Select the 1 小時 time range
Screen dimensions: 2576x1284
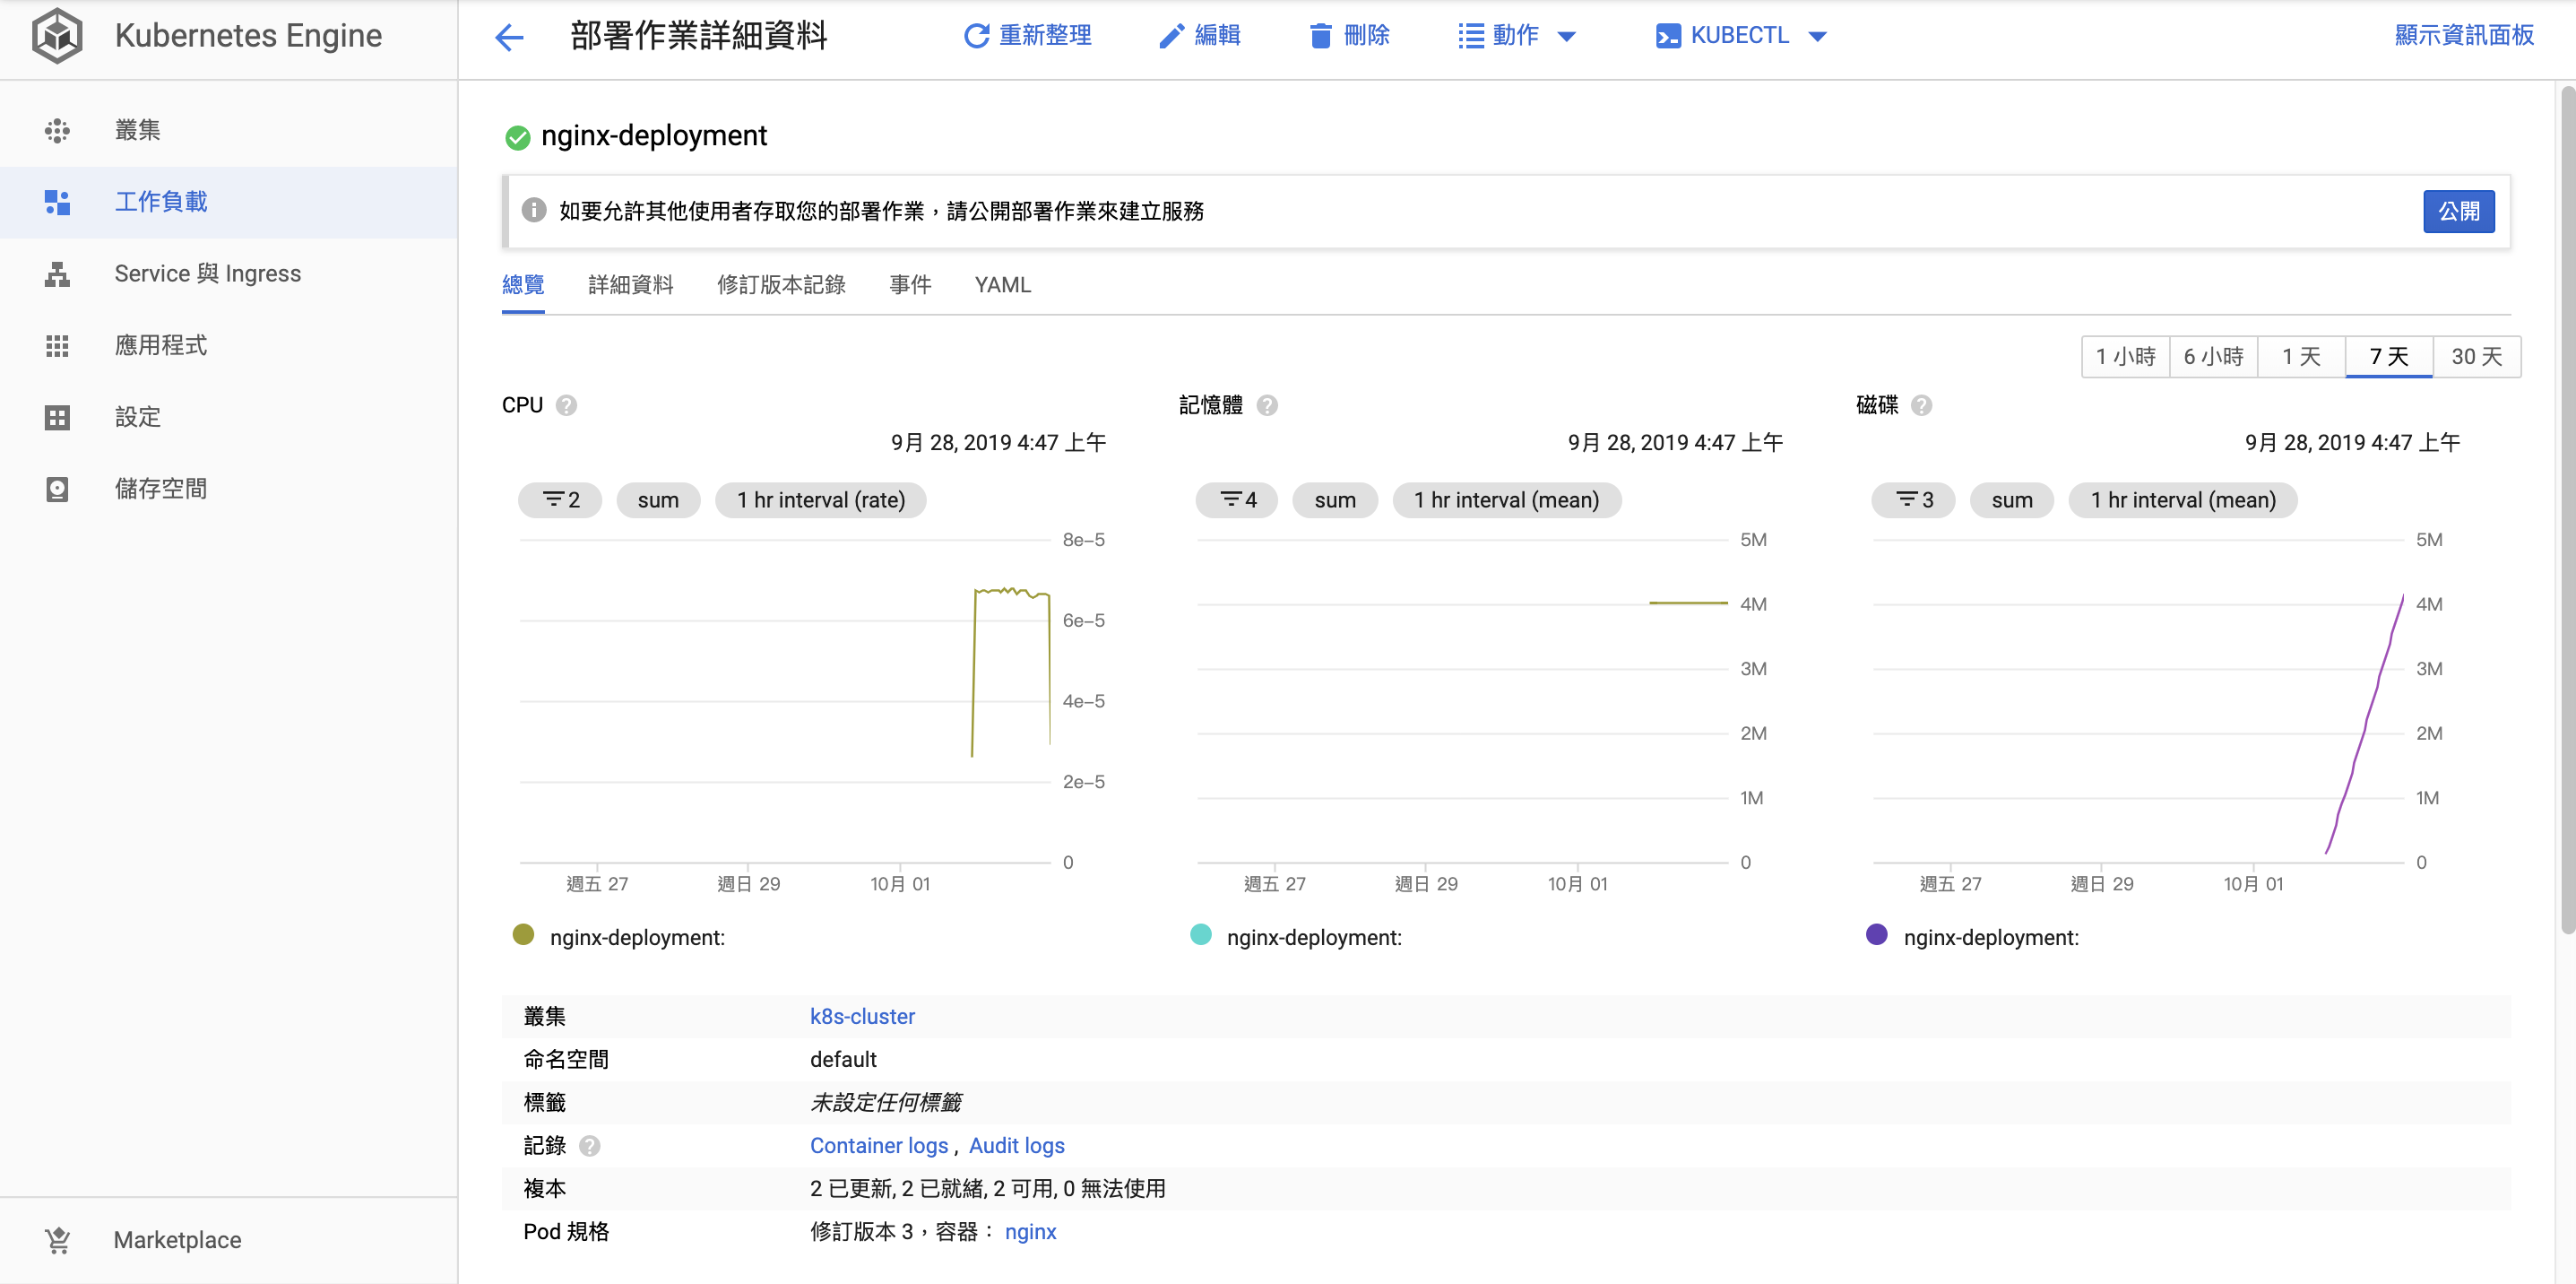(x=2125, y=357)
